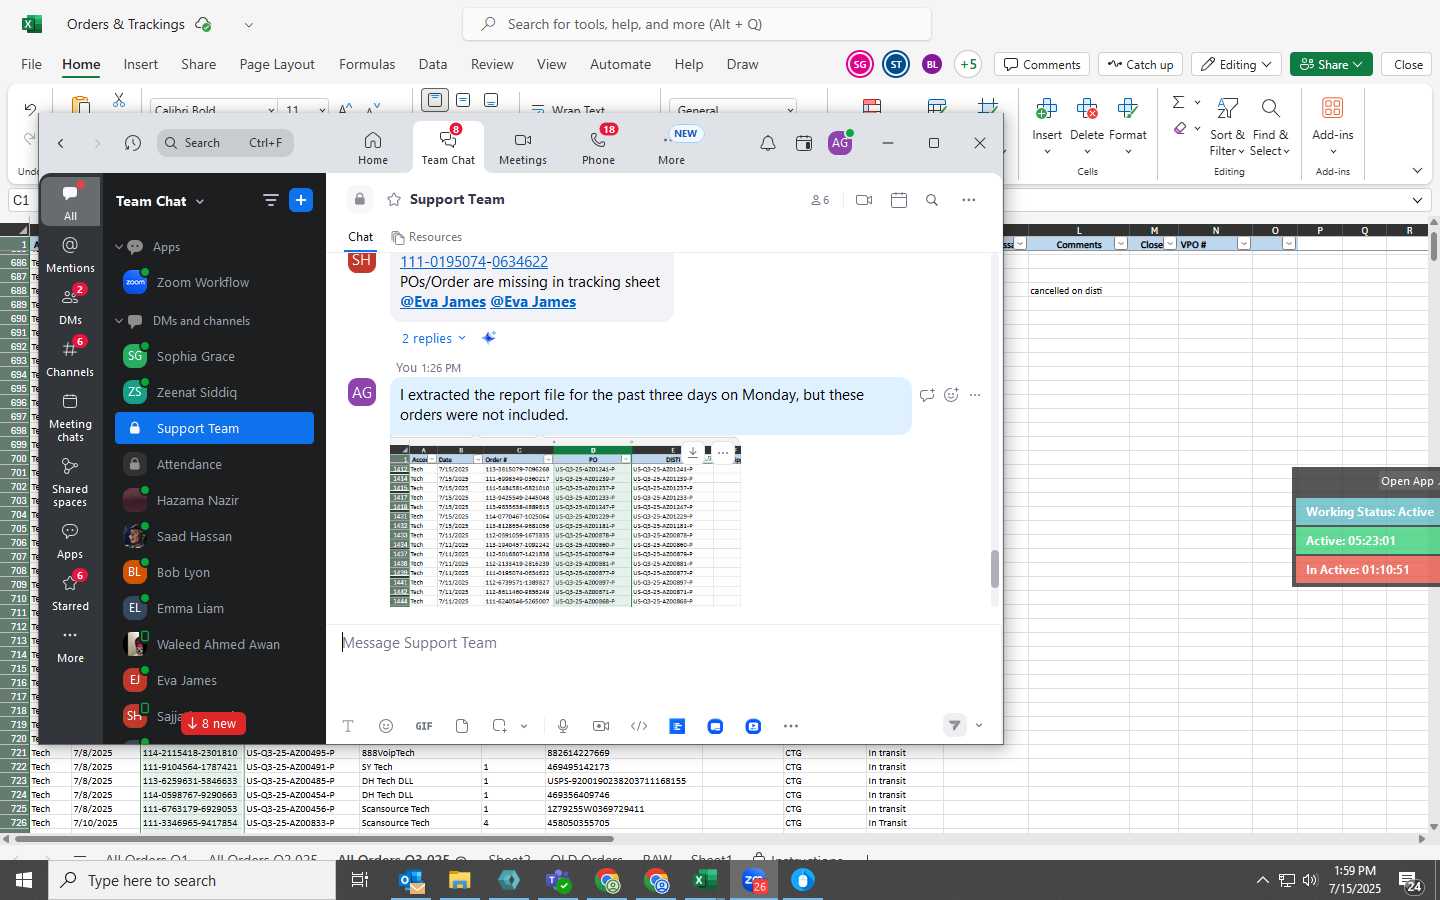This screenshot has width=1440, height=900.
Task: Open the Zoom Home tab
Action: pos(373,147)
